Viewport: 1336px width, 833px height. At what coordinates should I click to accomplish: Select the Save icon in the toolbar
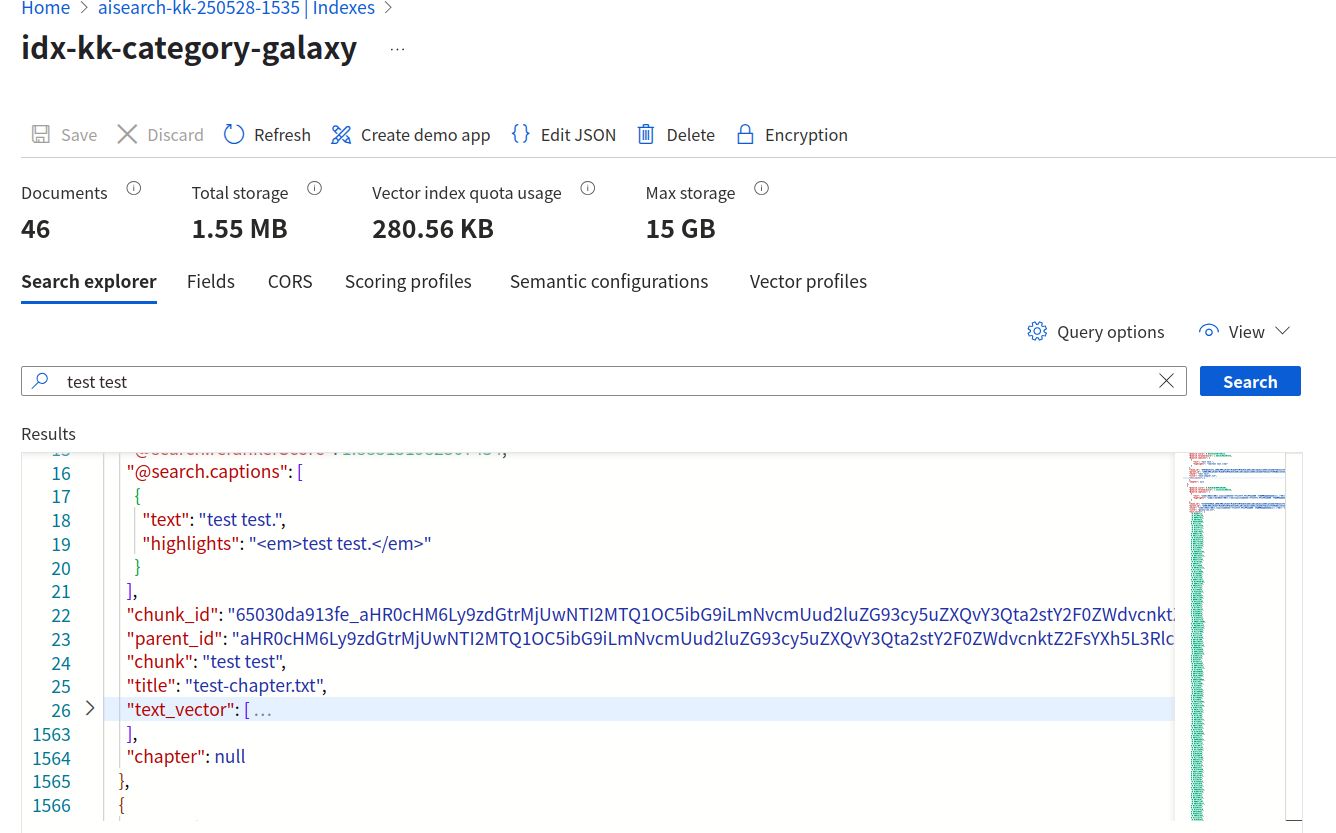41,133
